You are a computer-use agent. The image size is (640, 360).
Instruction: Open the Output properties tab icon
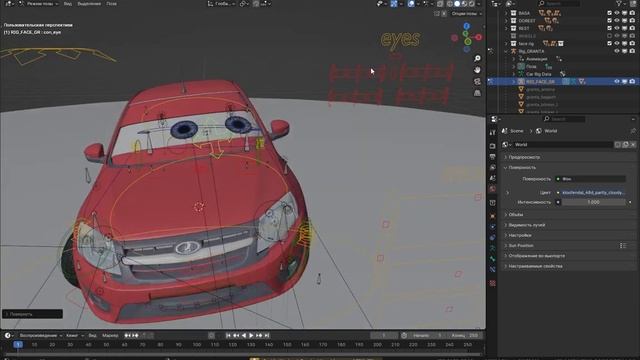(x=493, y=157)
